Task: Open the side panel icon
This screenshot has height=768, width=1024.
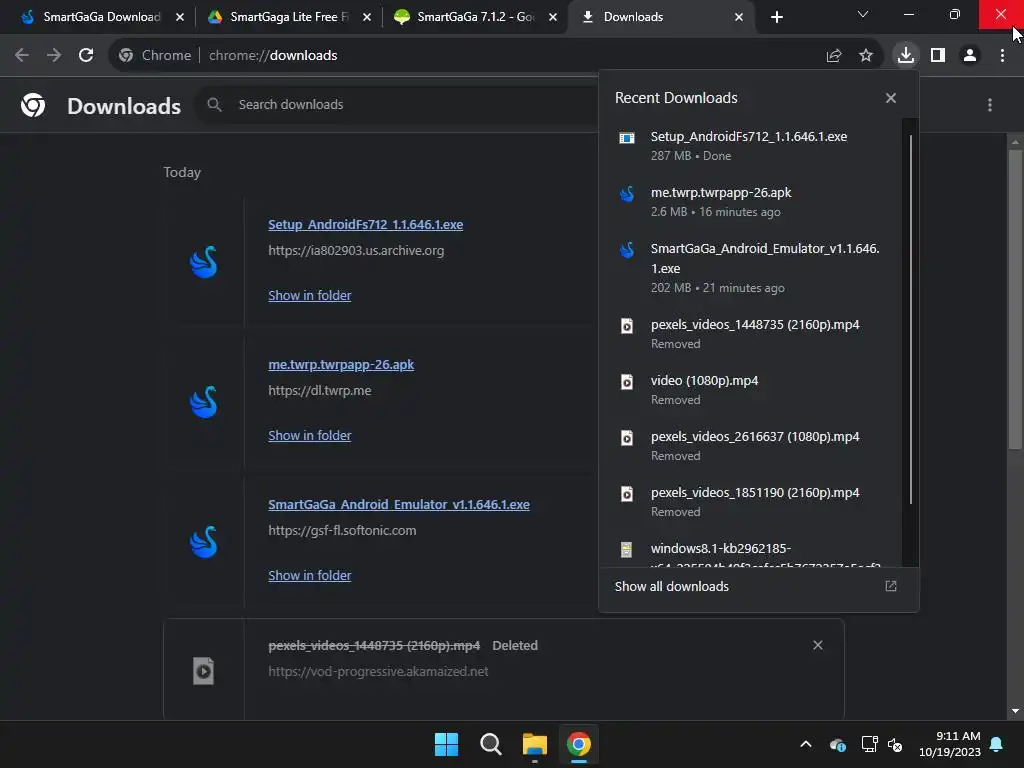Action: click(938, 56)
